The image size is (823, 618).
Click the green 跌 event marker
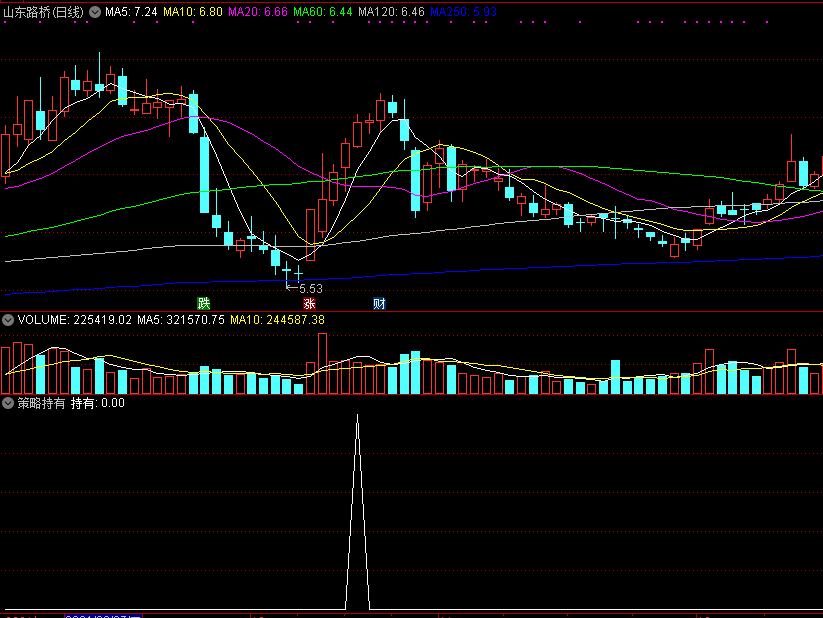204,303
